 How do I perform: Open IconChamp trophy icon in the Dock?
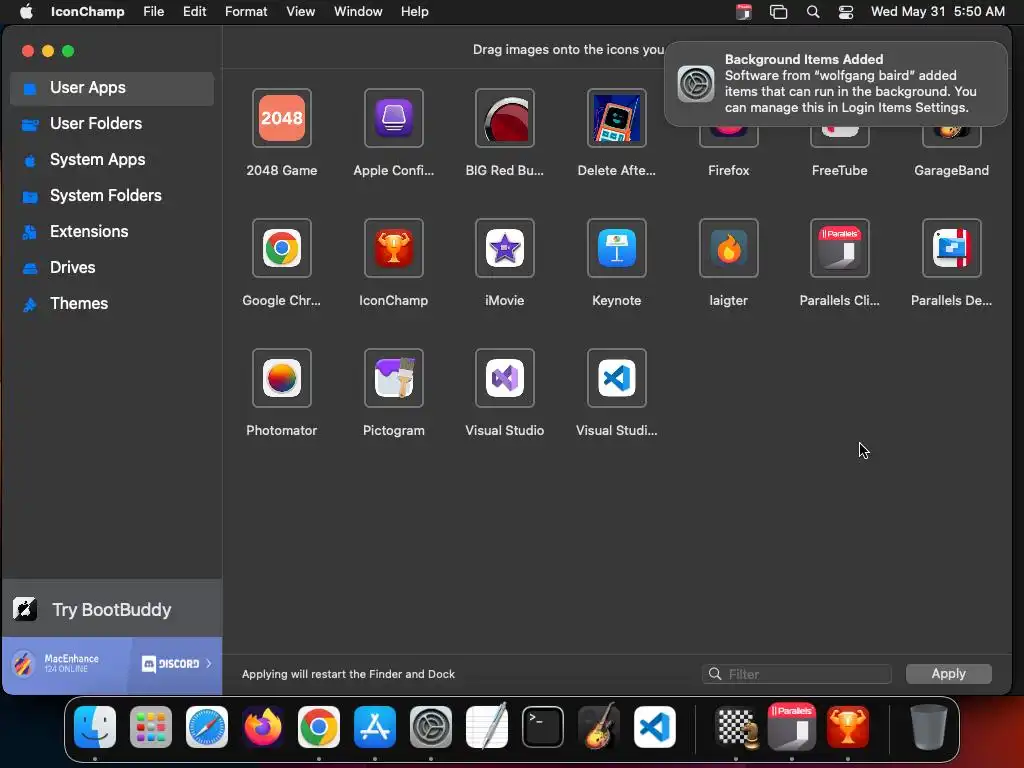click(x=848, y=727)
